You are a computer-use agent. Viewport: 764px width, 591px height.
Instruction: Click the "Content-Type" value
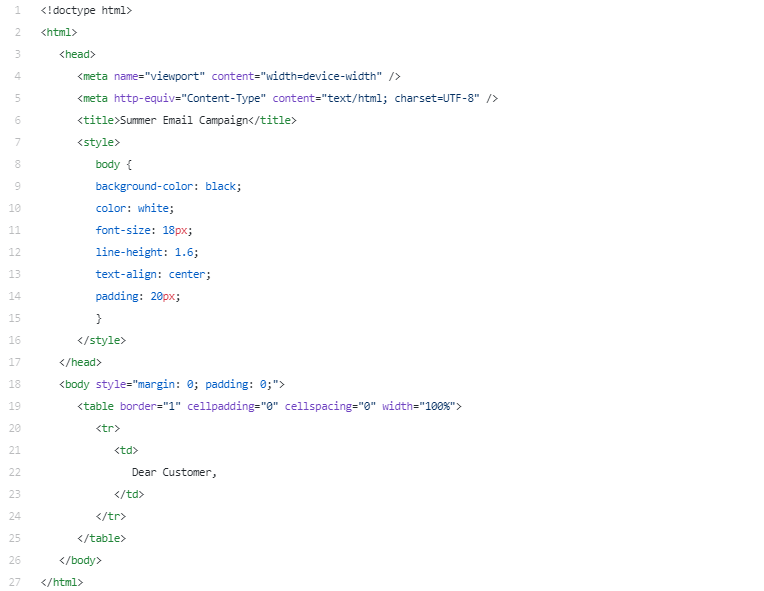(224, 98)
